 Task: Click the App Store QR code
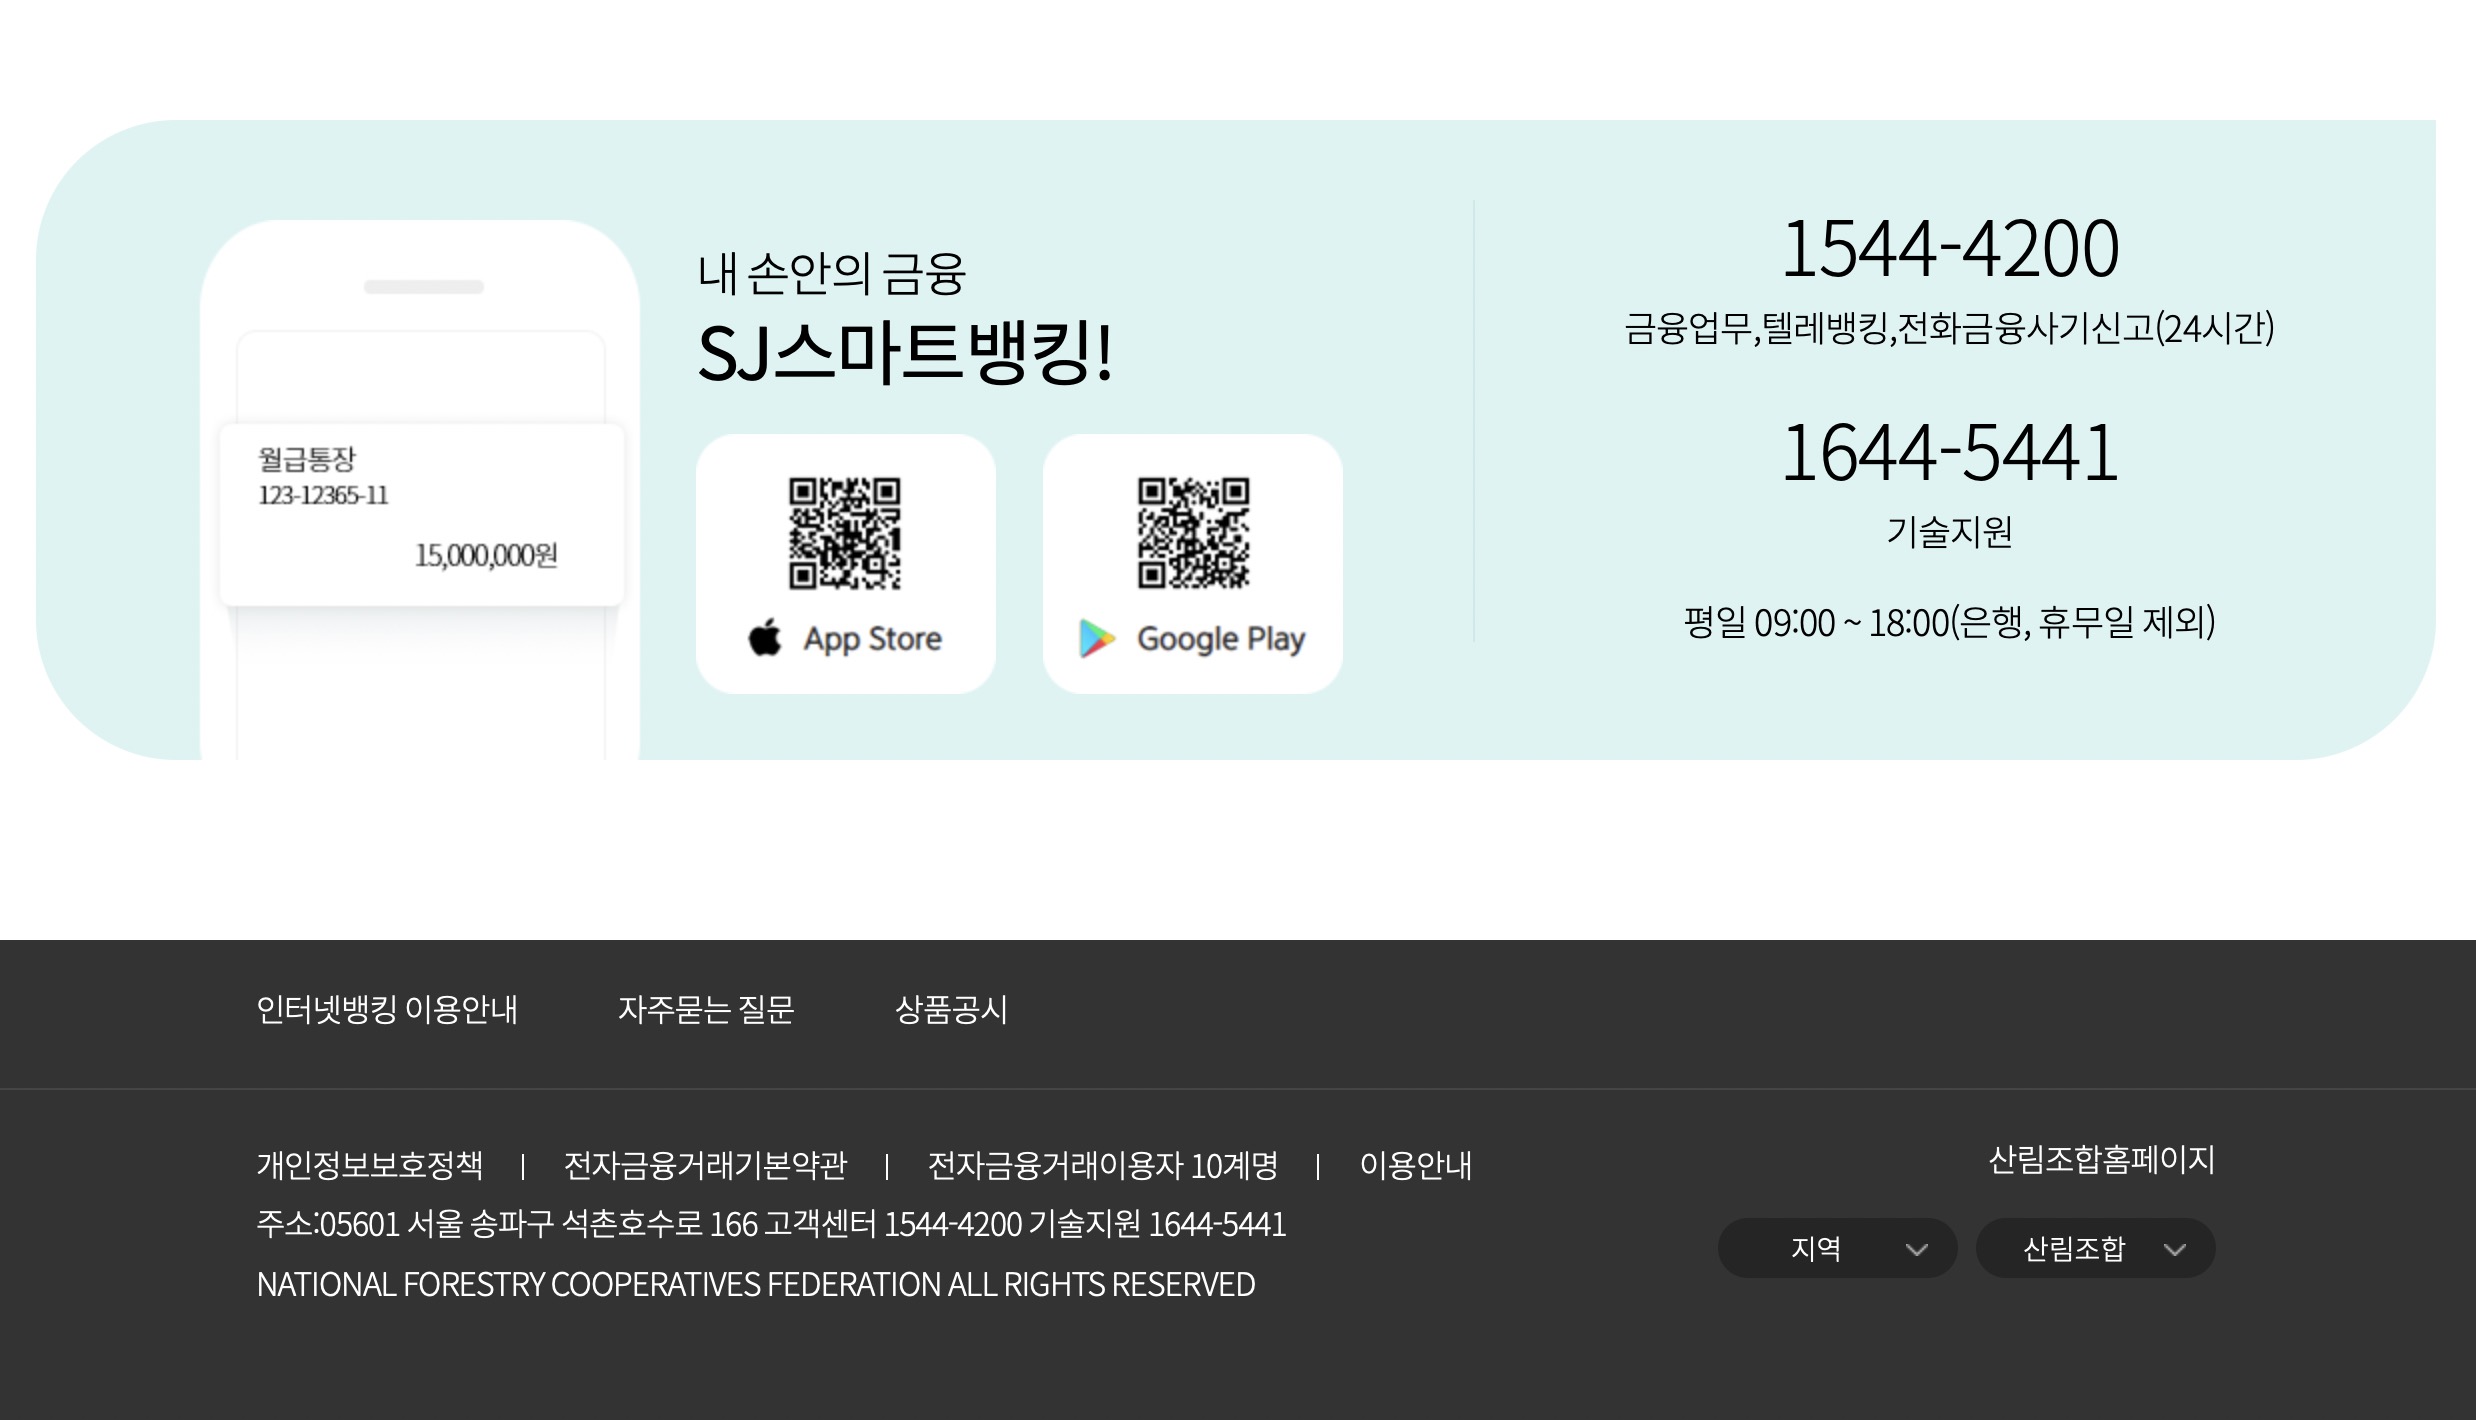845,533
